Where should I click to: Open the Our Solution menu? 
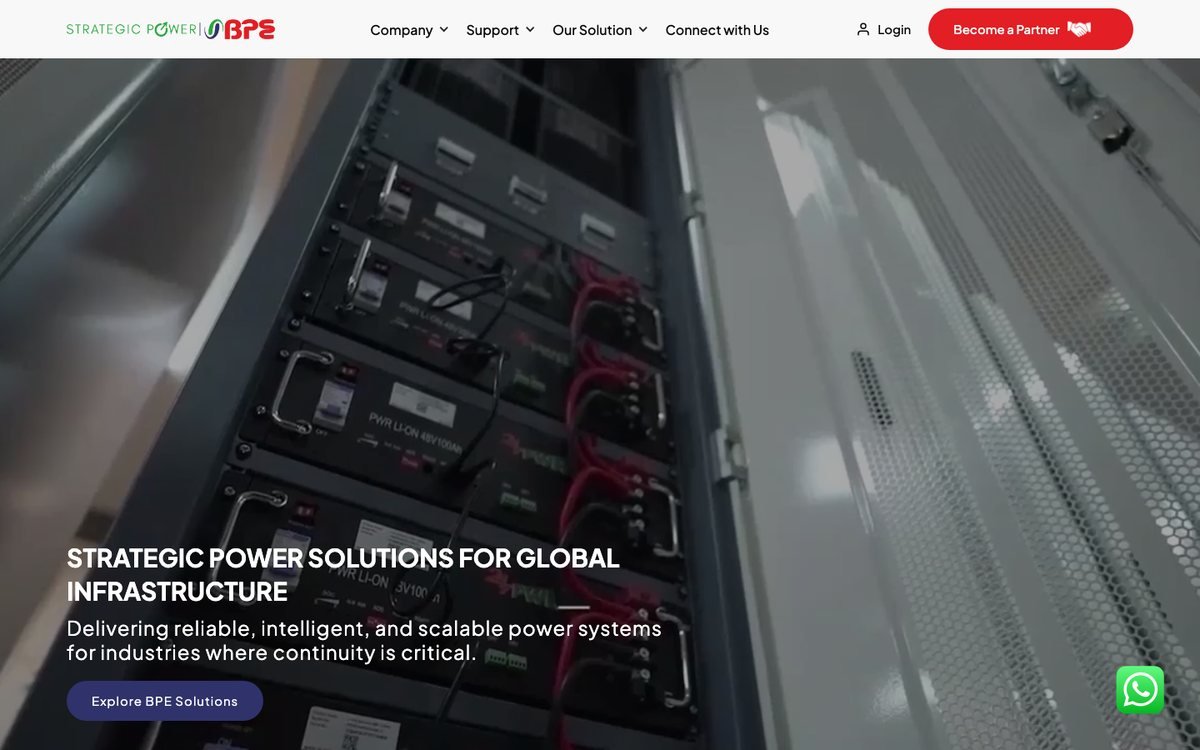click(x=600, y=30)
